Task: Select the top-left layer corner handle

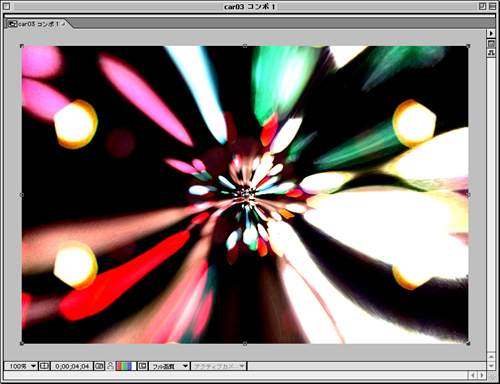Action: tap(22, 46)
